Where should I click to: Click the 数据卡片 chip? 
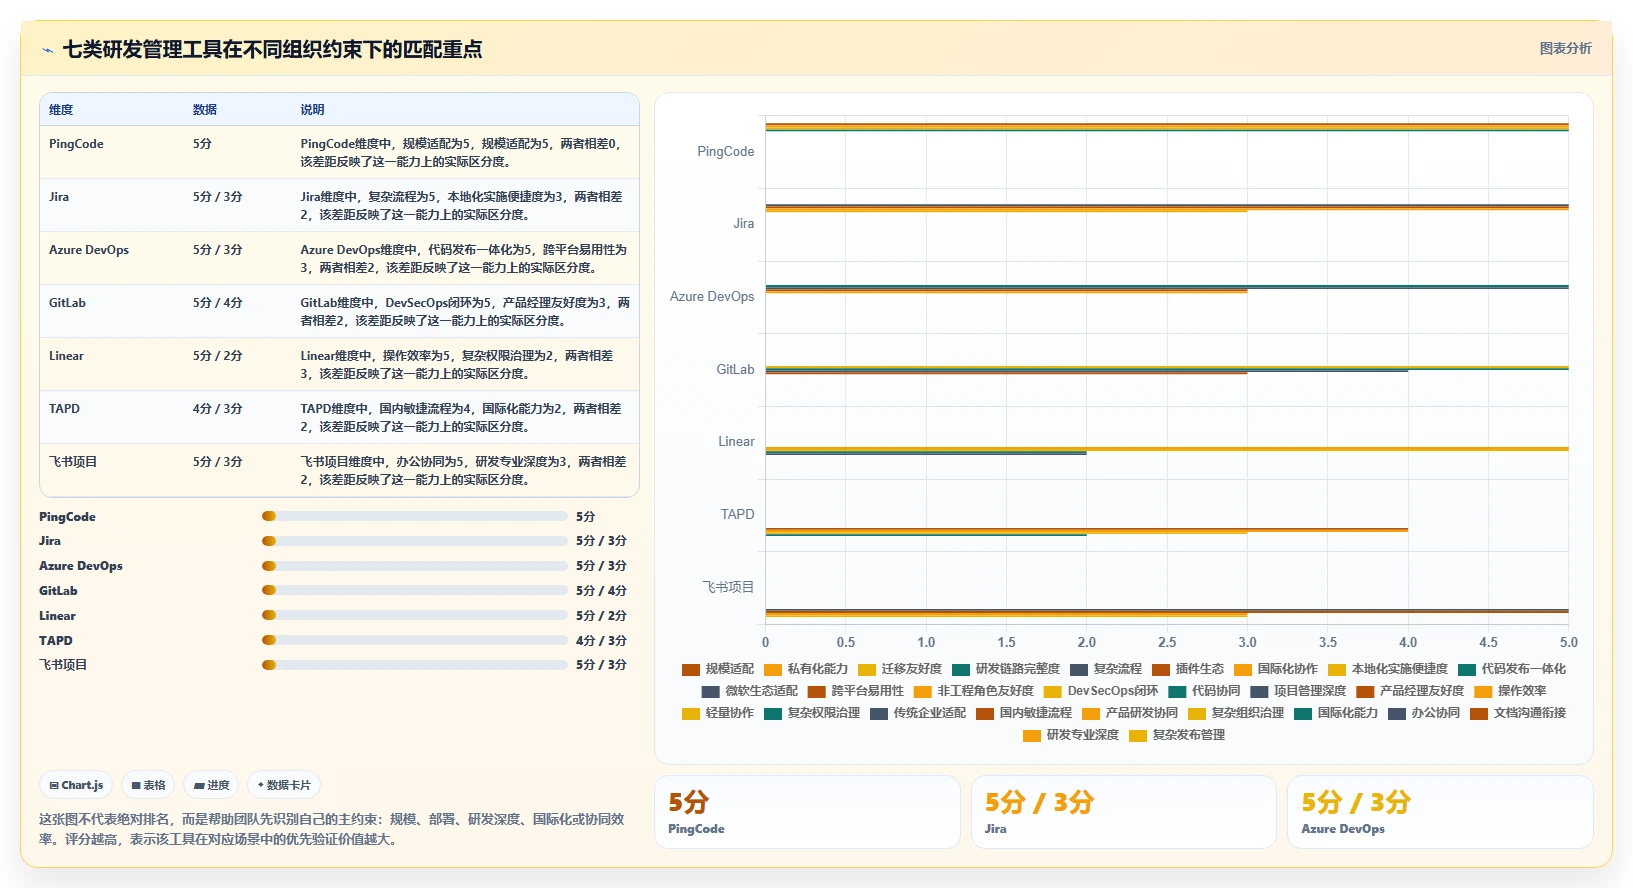pos(284,785)
